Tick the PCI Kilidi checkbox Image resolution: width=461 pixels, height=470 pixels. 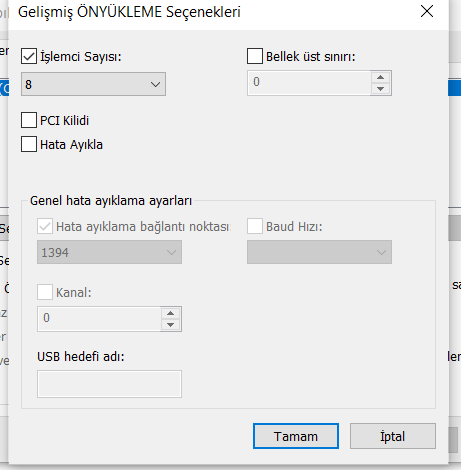point(29,120)
